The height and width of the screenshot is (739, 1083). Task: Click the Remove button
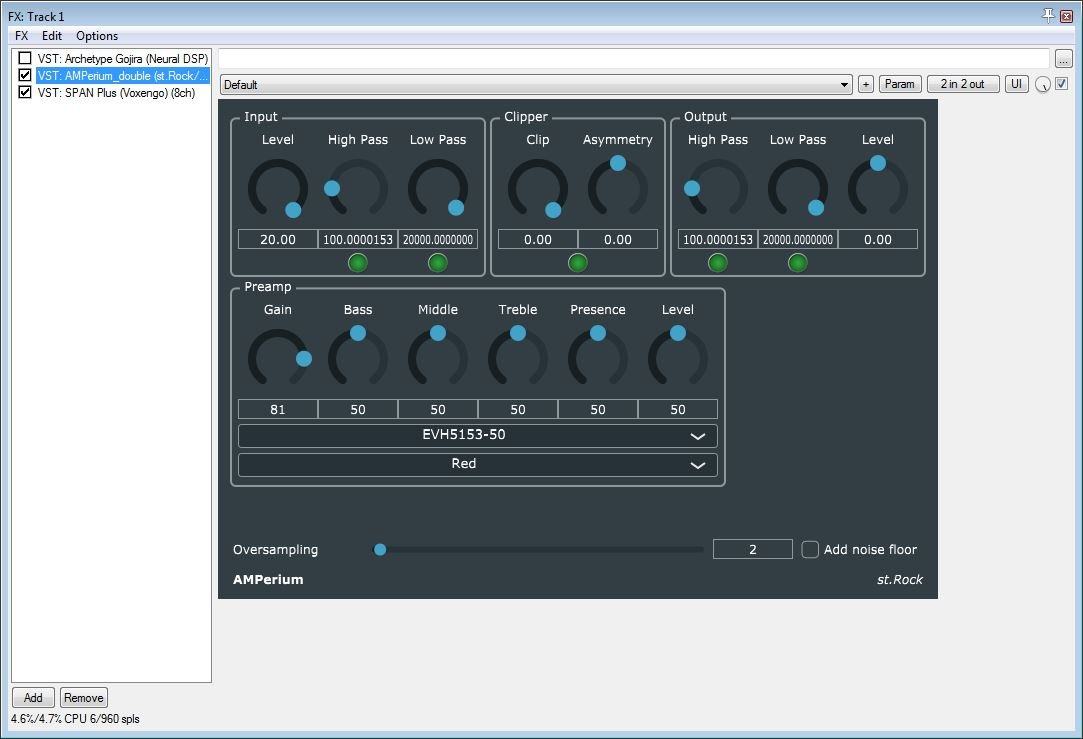click(x=83, y=698)
